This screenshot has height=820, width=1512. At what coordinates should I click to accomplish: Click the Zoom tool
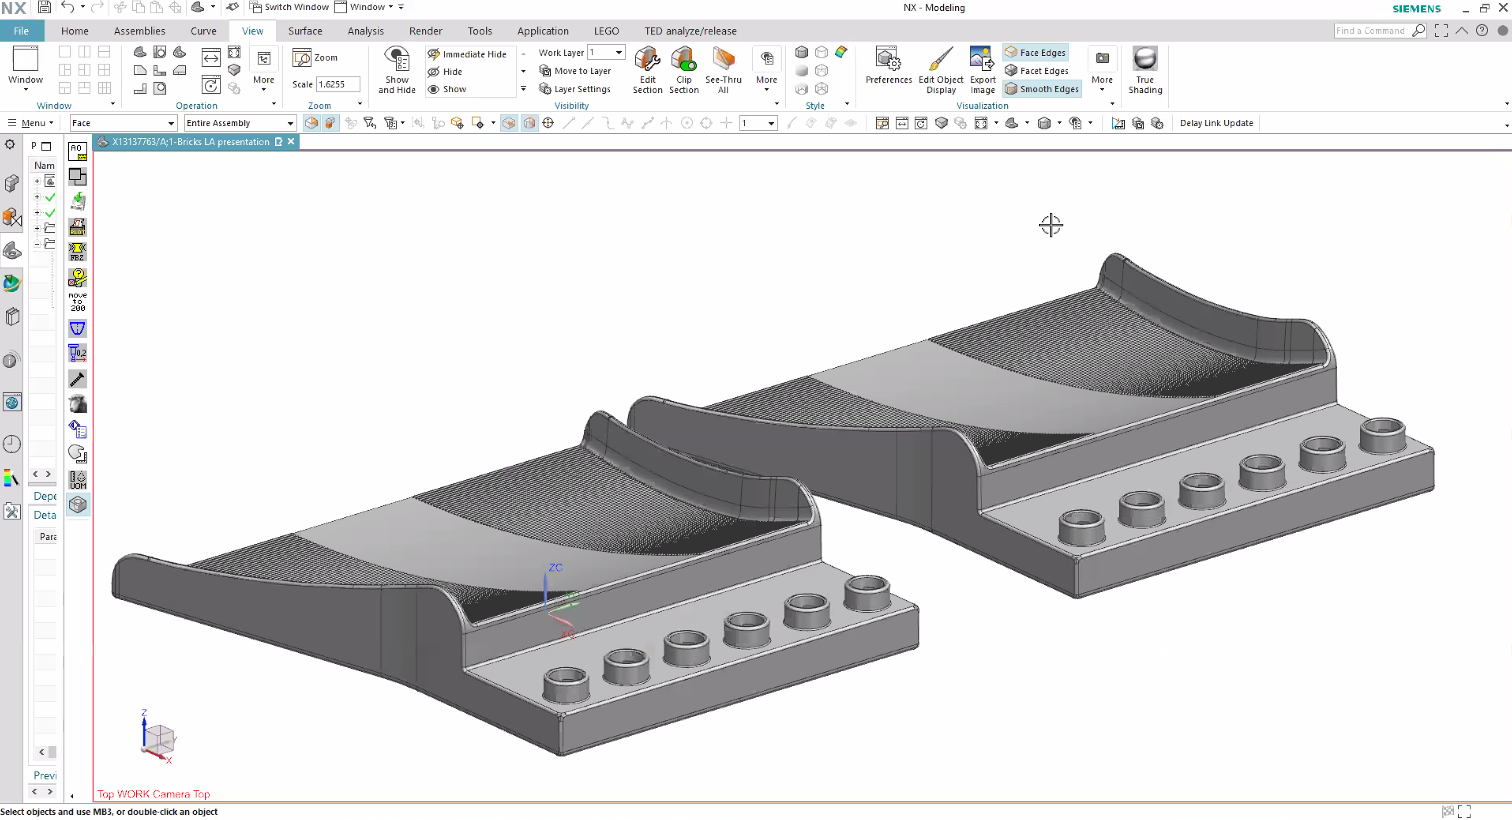[316, 58]
